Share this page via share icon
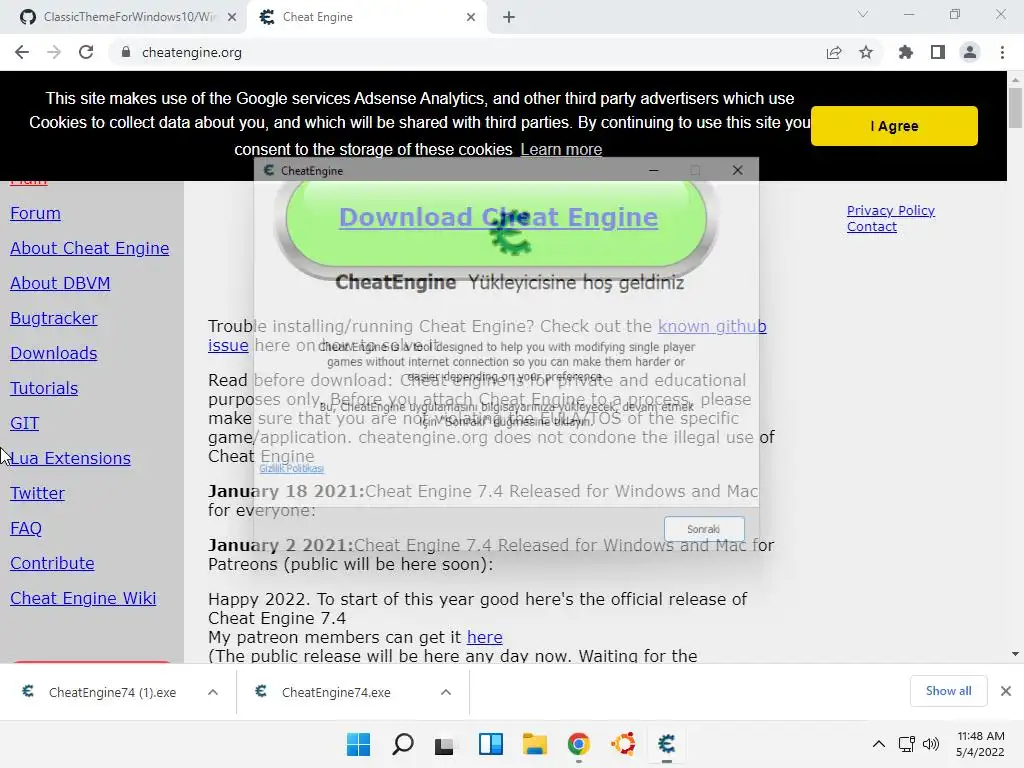 (x=834, y=52)
